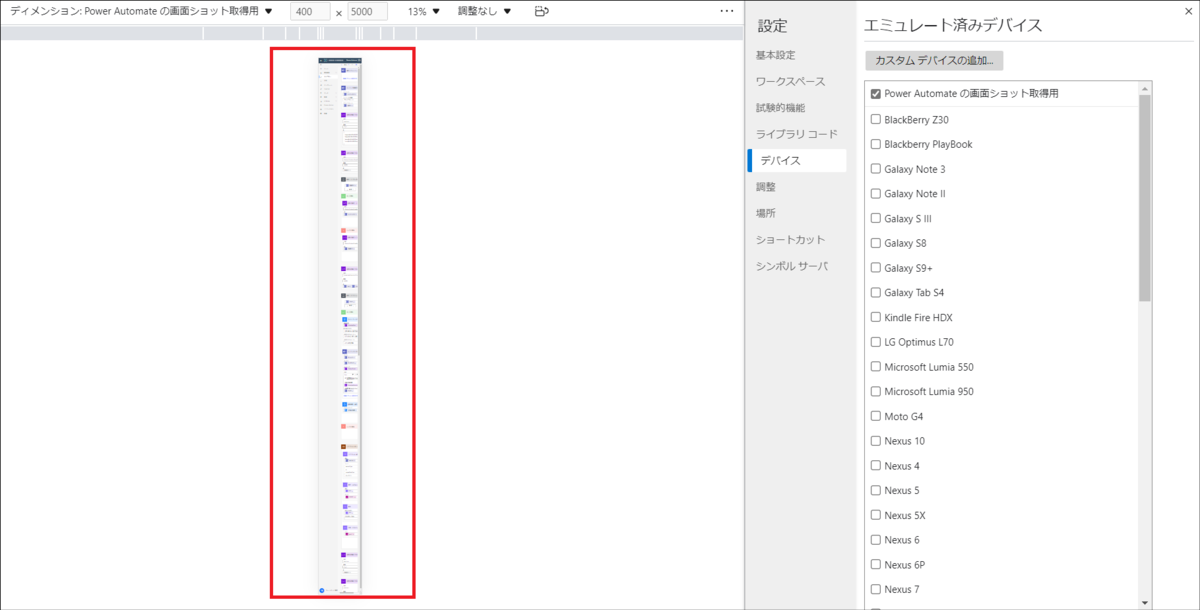
Task: Enable the Galaxy Note II checkbox
Action: [x=876, y=193]
